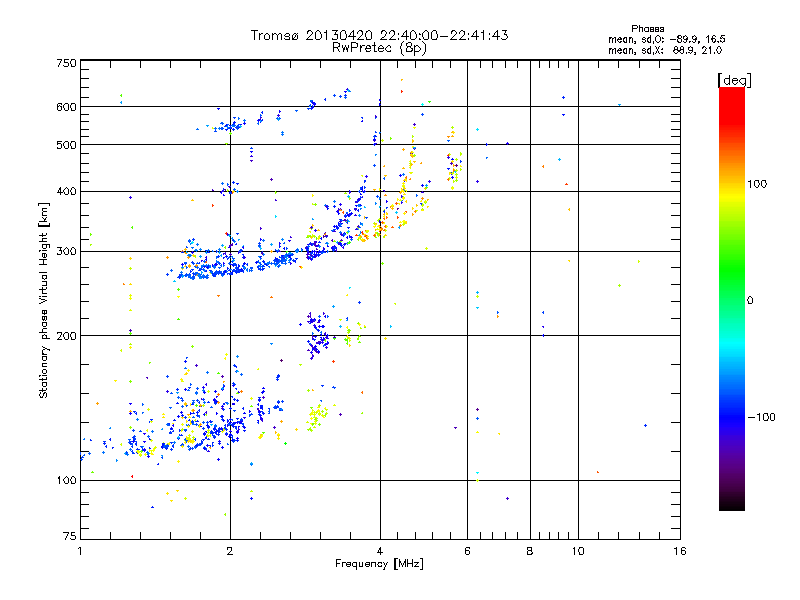Image resolution: width=800 pixels, height=600 pixels.
Task: Click the '400' height axis tick label
Action: point(66,191)
